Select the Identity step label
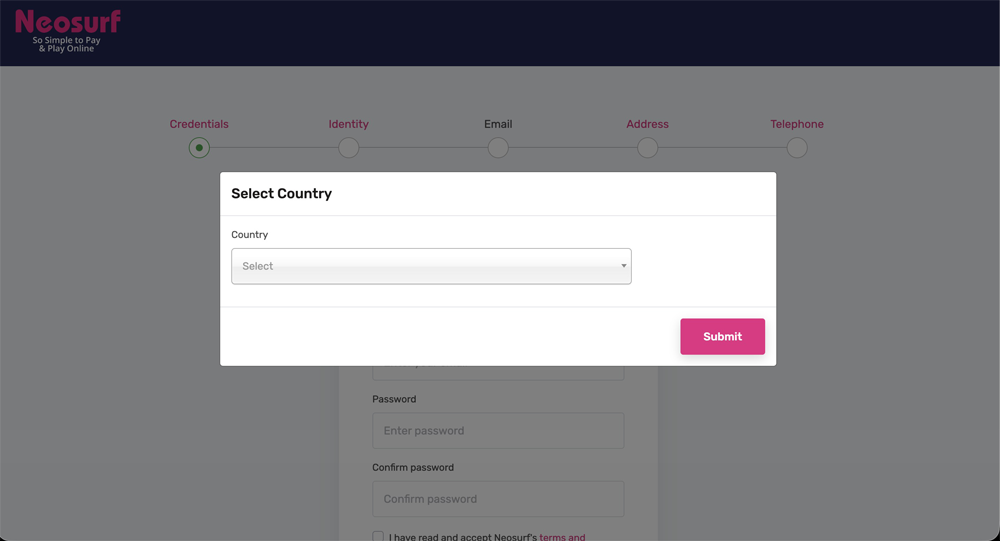 [x=348, y=124]
